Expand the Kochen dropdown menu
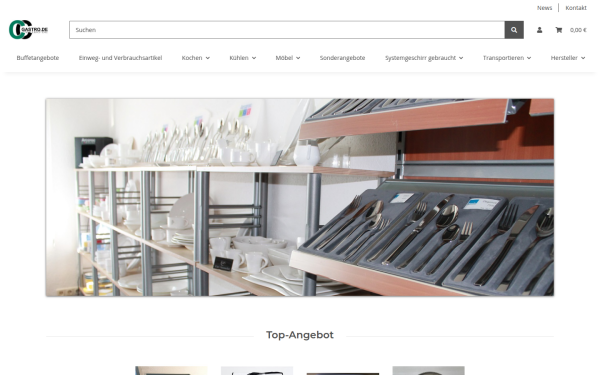The height and width of the screenshot is (375, 600). [196, 58]
